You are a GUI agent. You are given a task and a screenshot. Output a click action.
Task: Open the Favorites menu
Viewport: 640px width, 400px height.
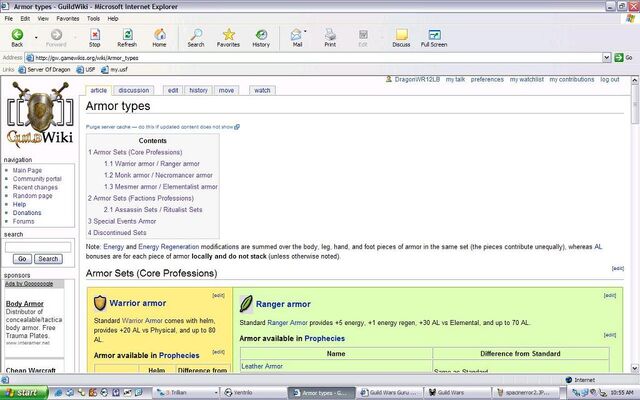click(x=68, y=18)
